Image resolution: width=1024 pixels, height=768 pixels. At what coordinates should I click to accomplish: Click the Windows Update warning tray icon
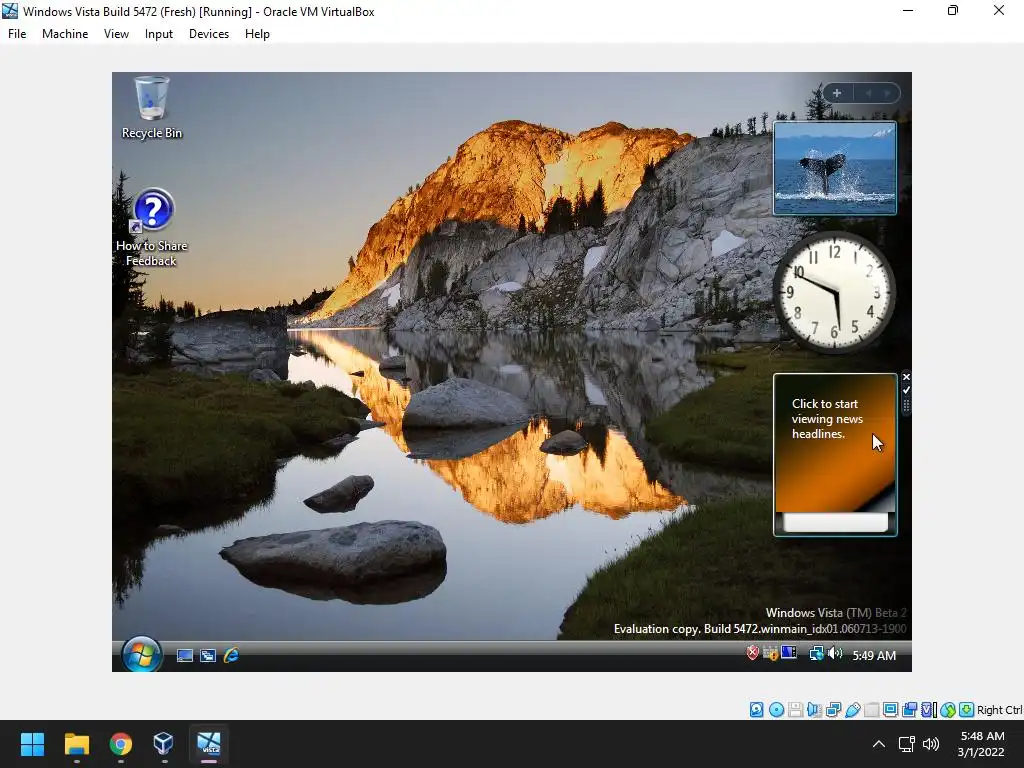click(x=771, y=653)
